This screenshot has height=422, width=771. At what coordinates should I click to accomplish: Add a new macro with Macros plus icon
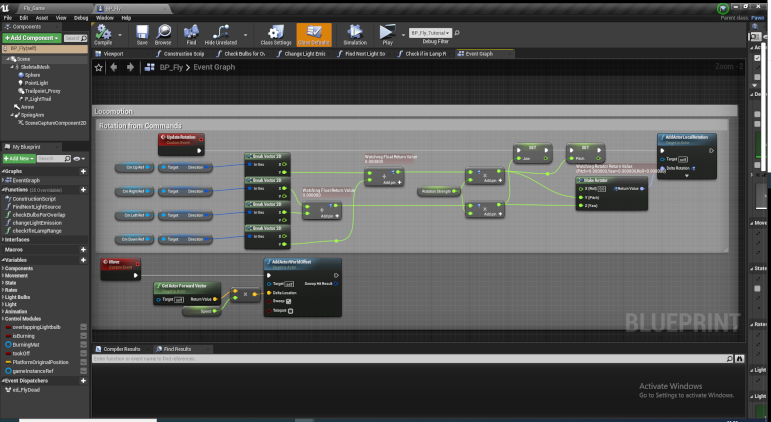click(x=83, y=249)
